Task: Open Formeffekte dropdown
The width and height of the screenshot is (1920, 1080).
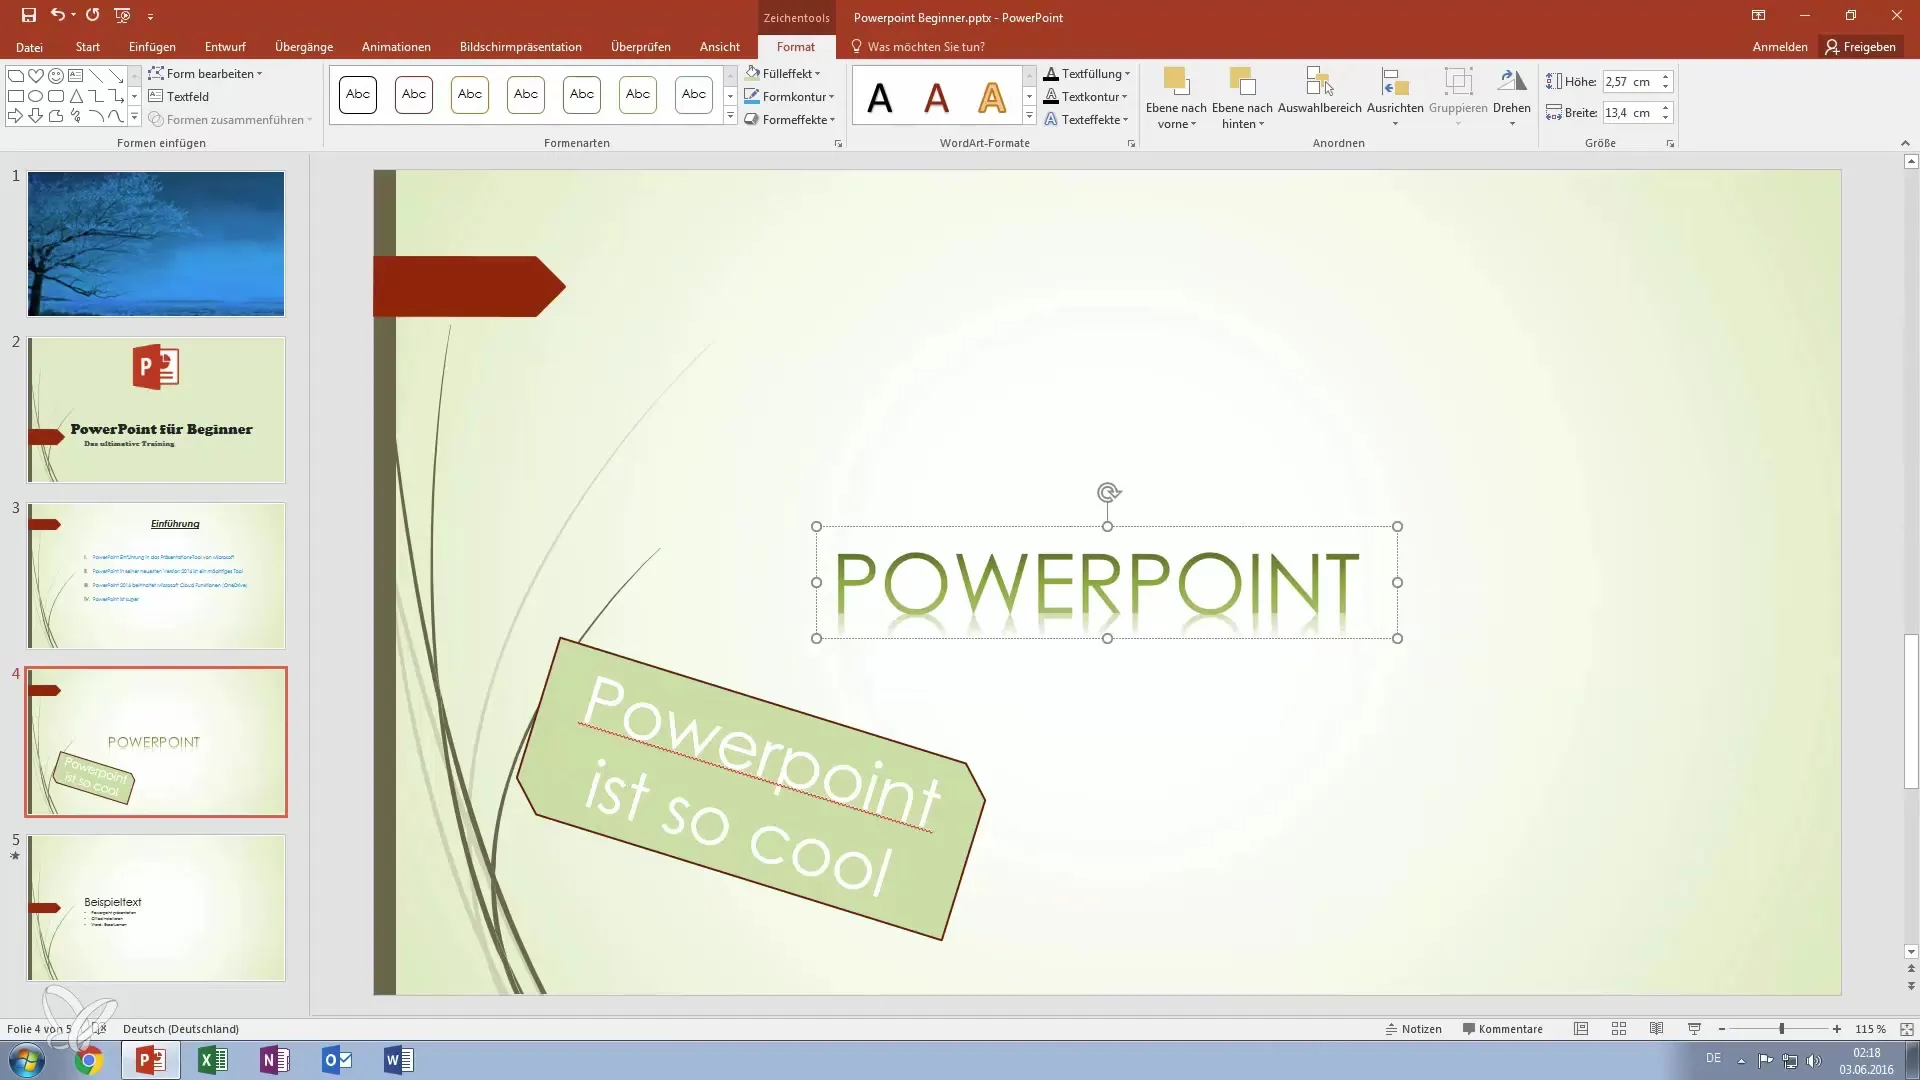Action: coord(789,119)
